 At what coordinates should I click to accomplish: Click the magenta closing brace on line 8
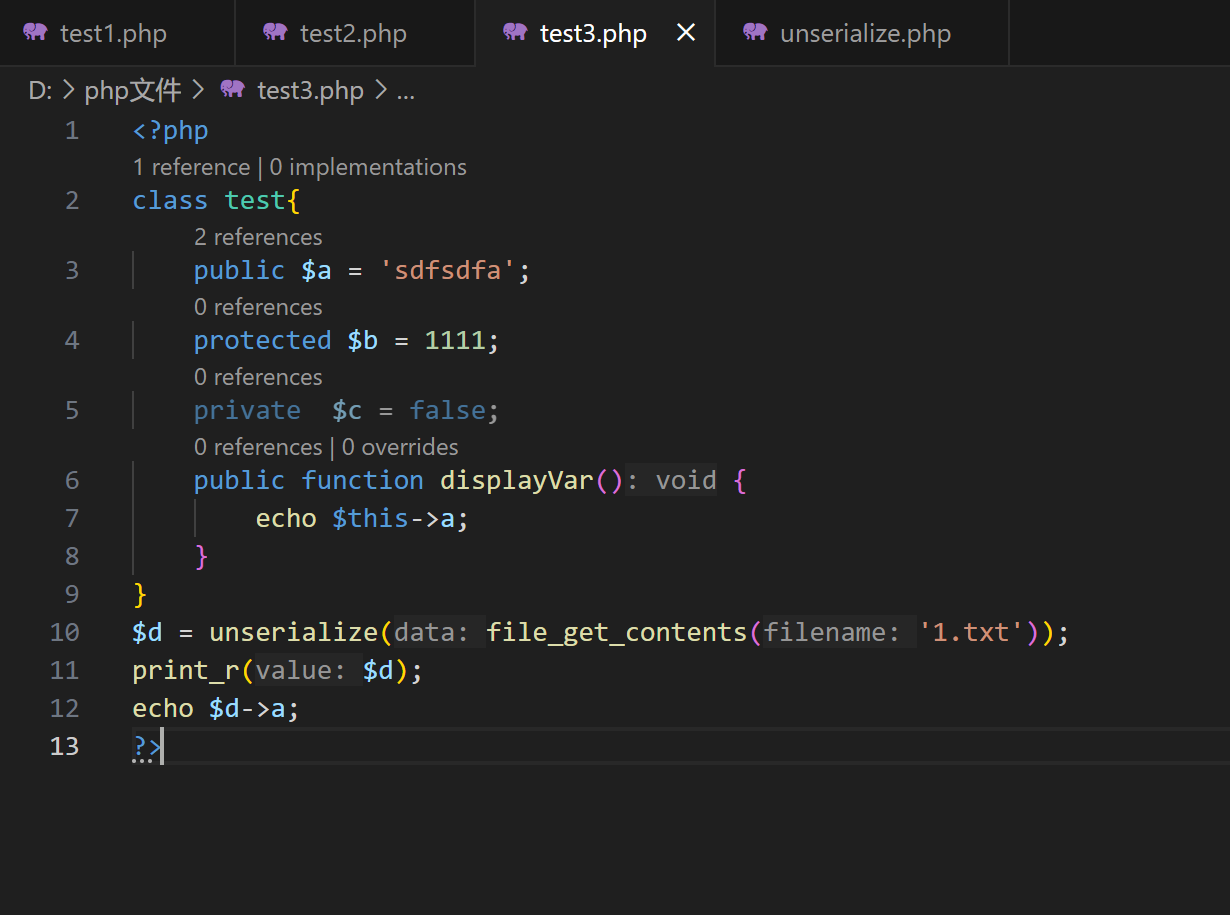point(201,556)
